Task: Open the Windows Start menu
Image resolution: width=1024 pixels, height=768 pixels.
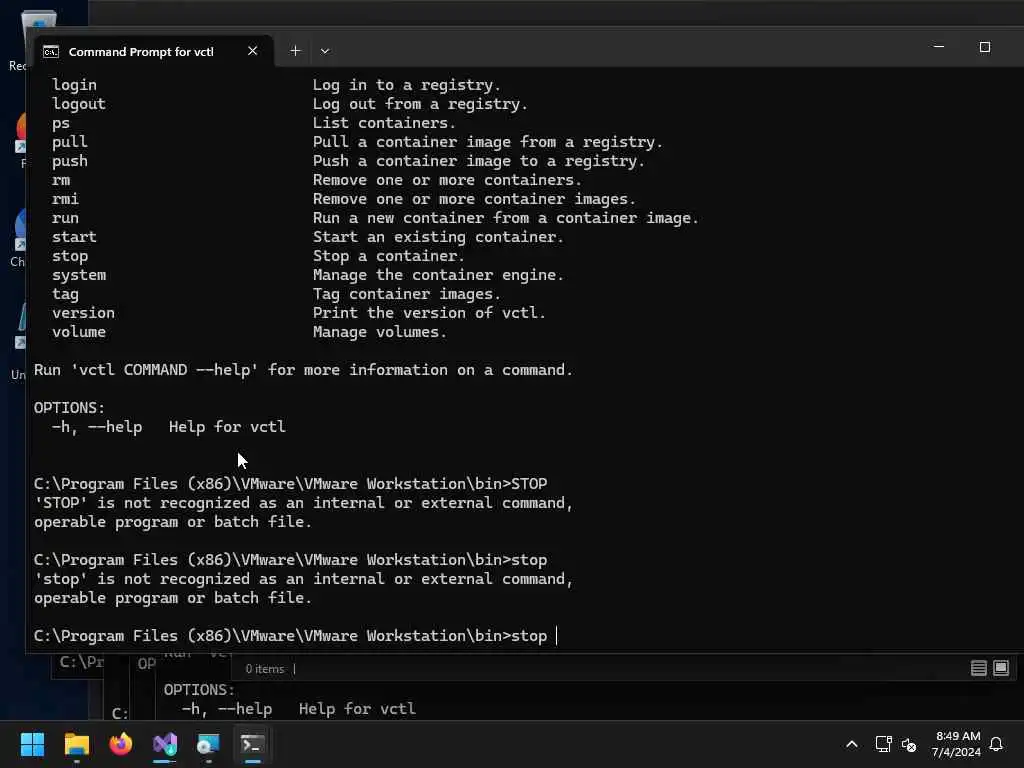Action: (x=32, y=744)
